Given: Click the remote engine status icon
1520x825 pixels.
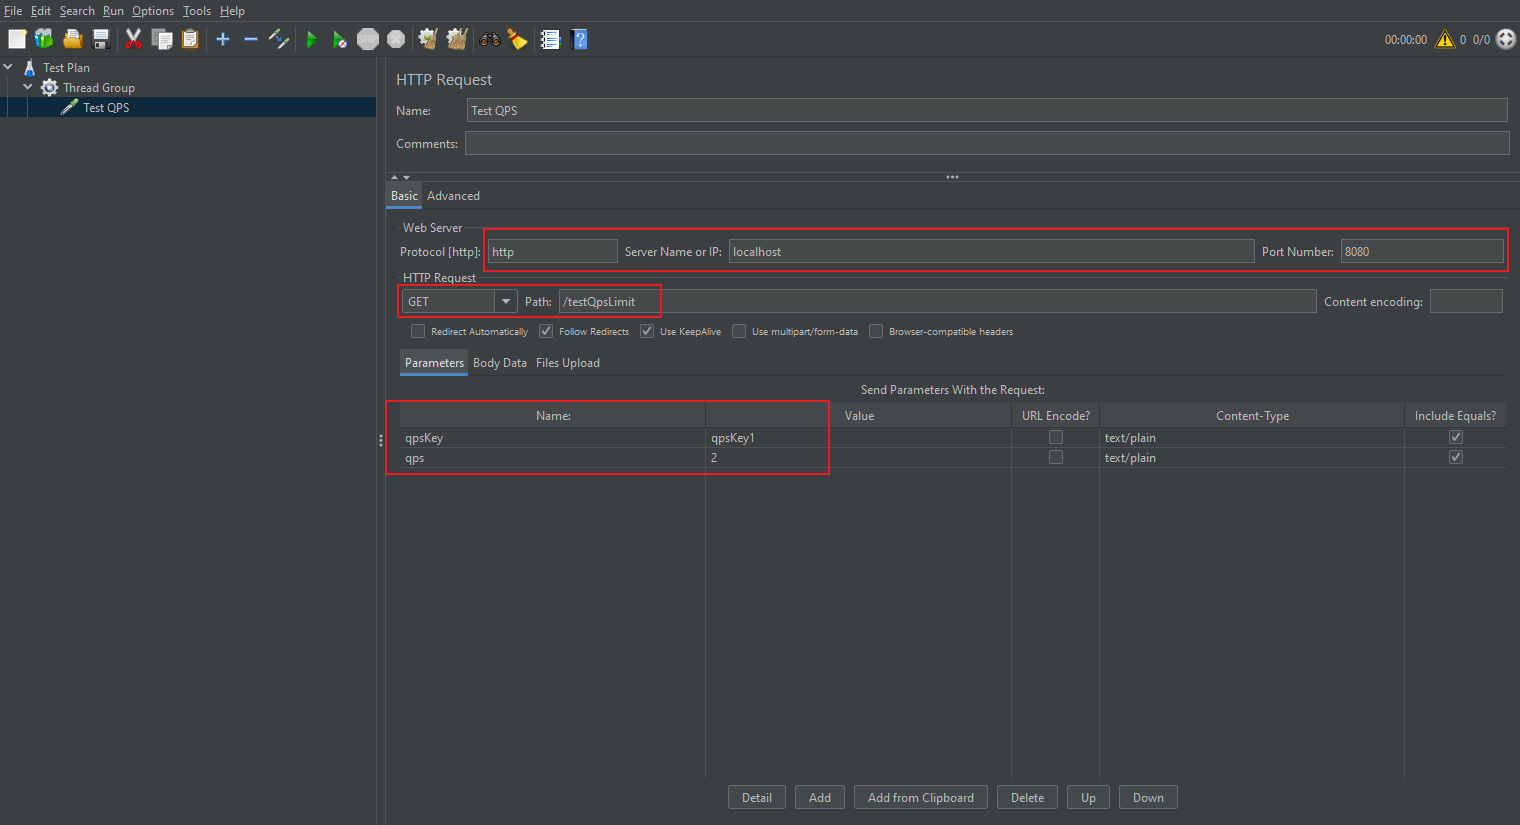Looking at the screenshot, I should click(1506, 39).
